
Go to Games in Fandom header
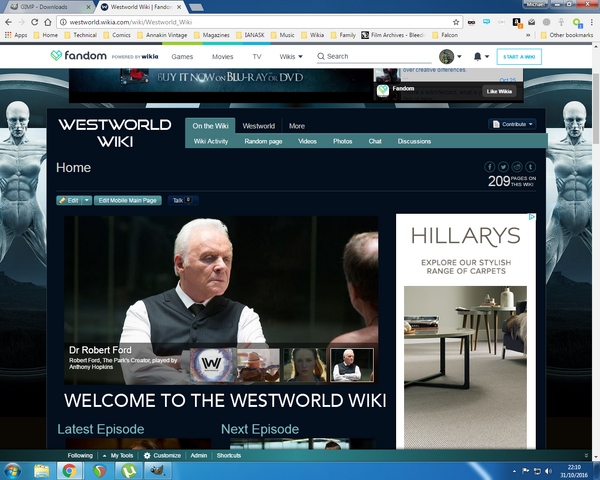[x=182, y=57]
